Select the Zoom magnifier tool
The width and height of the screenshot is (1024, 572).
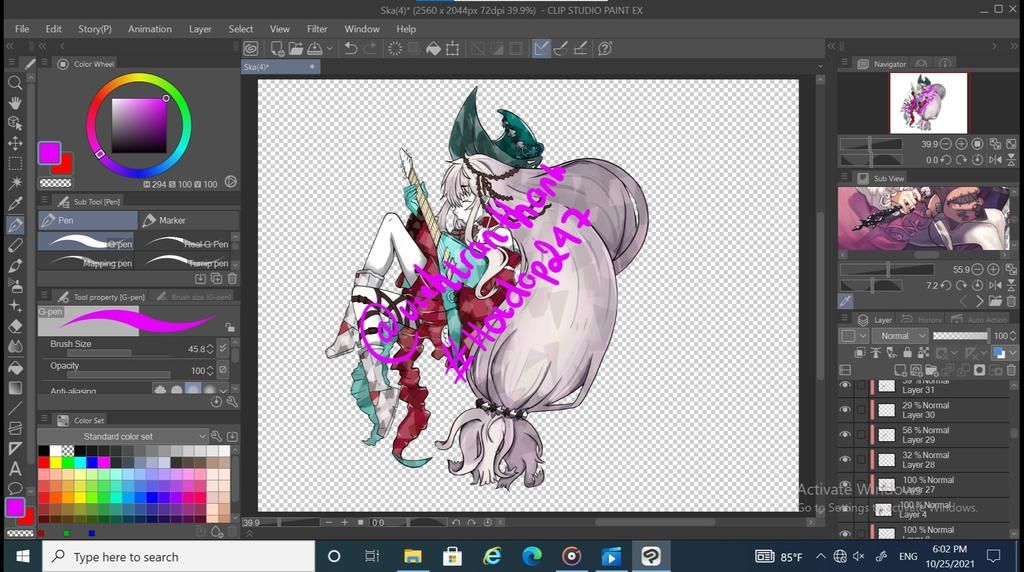tap(14, 82)
